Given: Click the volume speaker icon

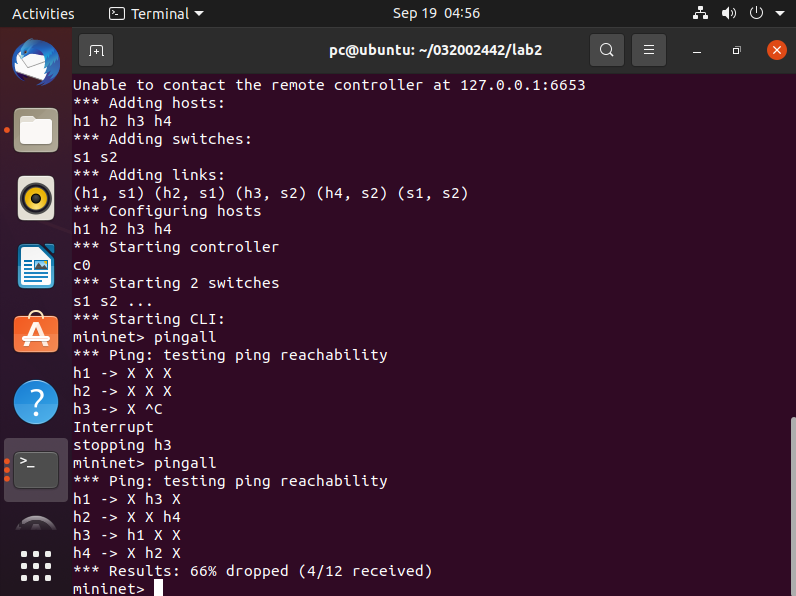Looking at the screenshot, I should (x=728, y=13).
